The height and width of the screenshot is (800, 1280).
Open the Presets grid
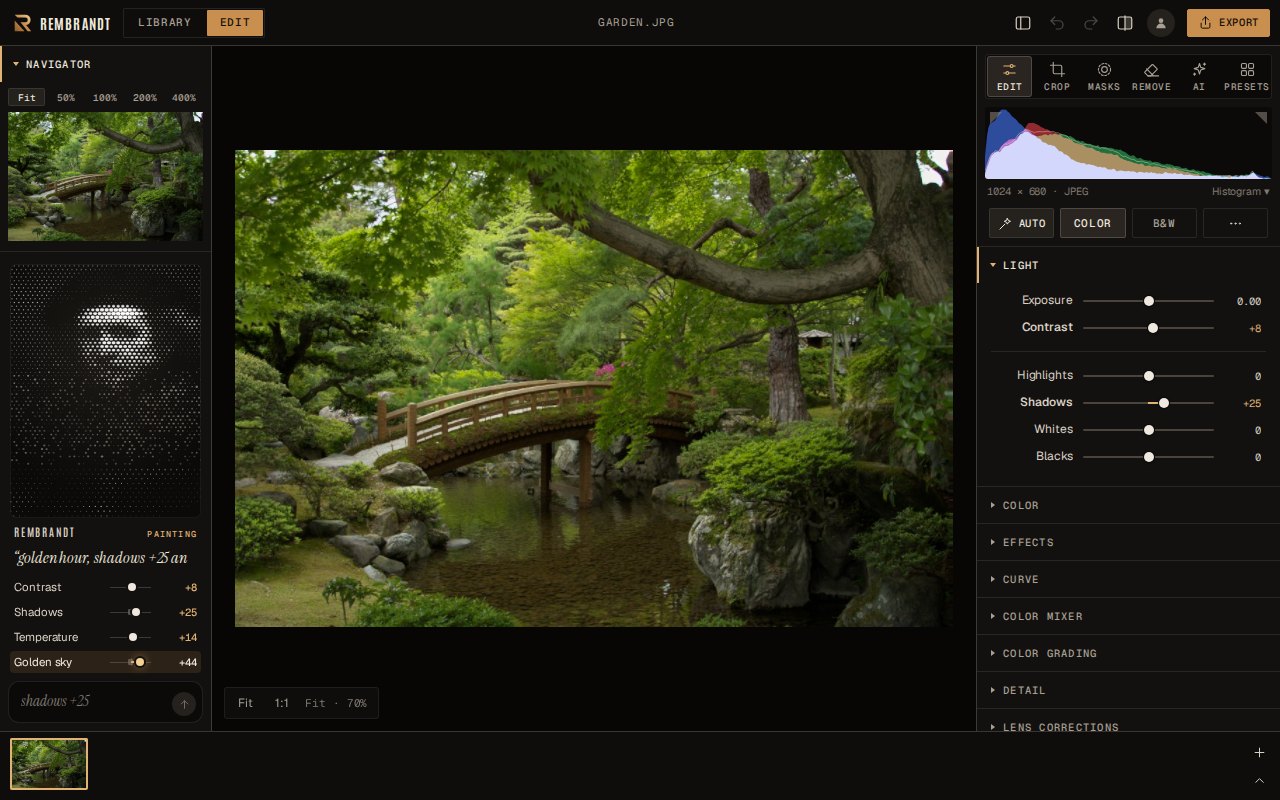click(1246, 76)
